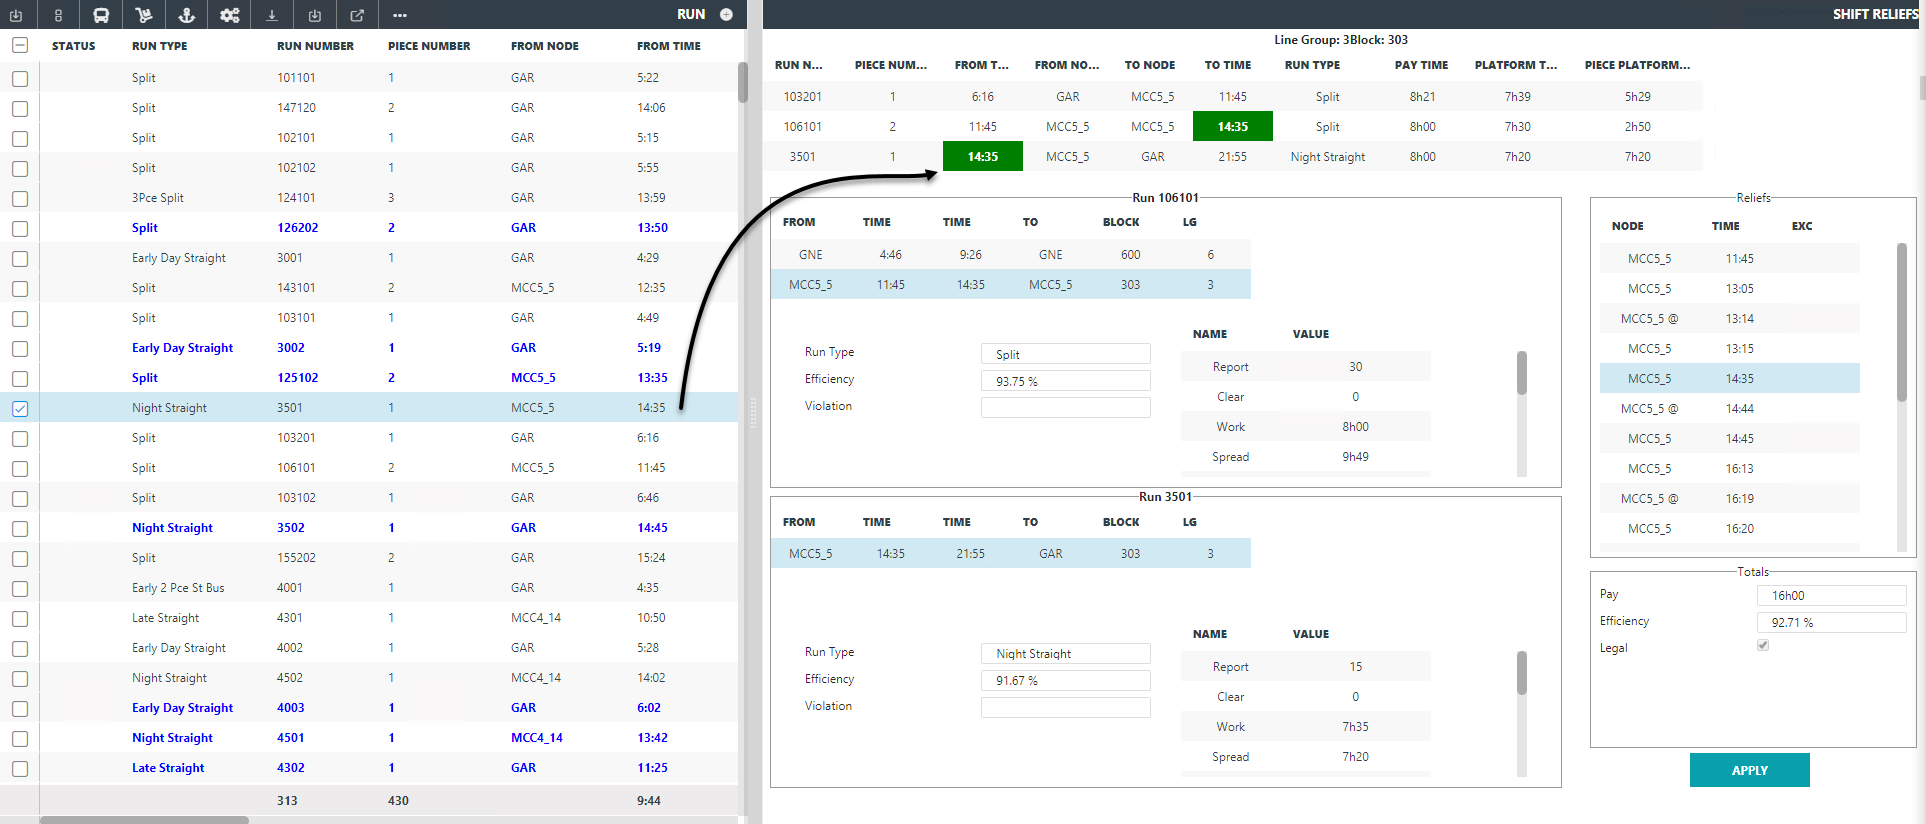This screenshot has width=1926, height=824.
Task: Click the open-in-new-window icon
Action: (x=357, y=15)
